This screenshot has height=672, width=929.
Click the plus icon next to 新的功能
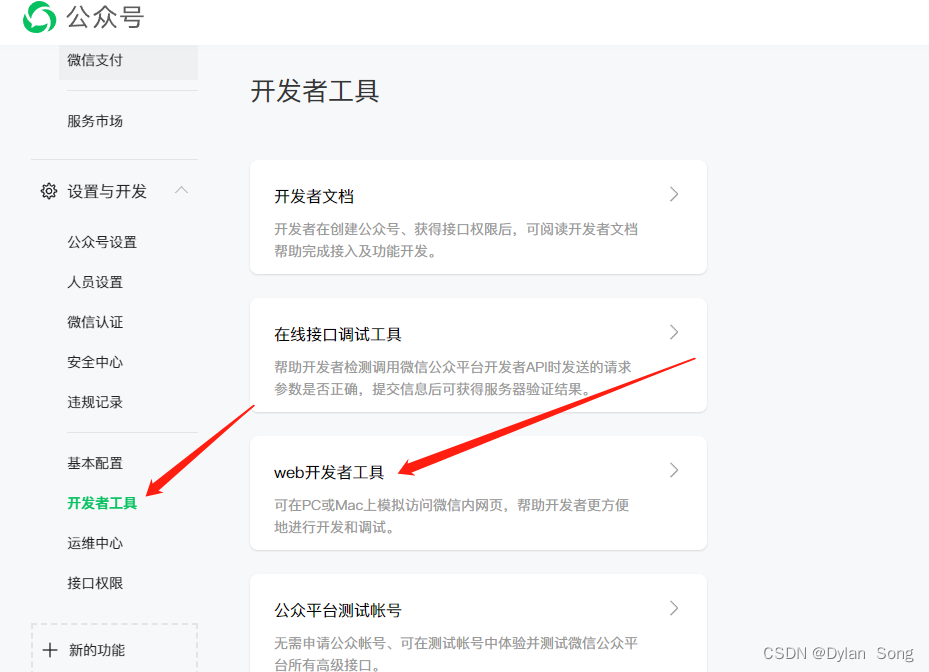click(x=50, y=650)
